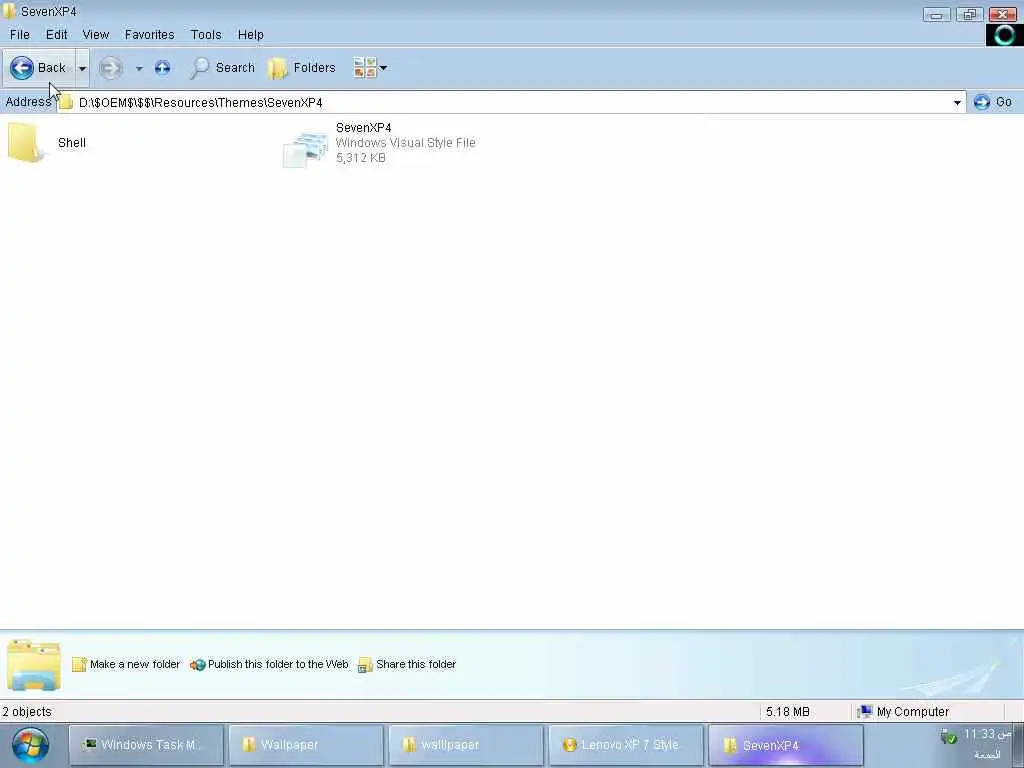Open the Tools menu
This screenshot has width=1024, height=768.
click(206, 35)
